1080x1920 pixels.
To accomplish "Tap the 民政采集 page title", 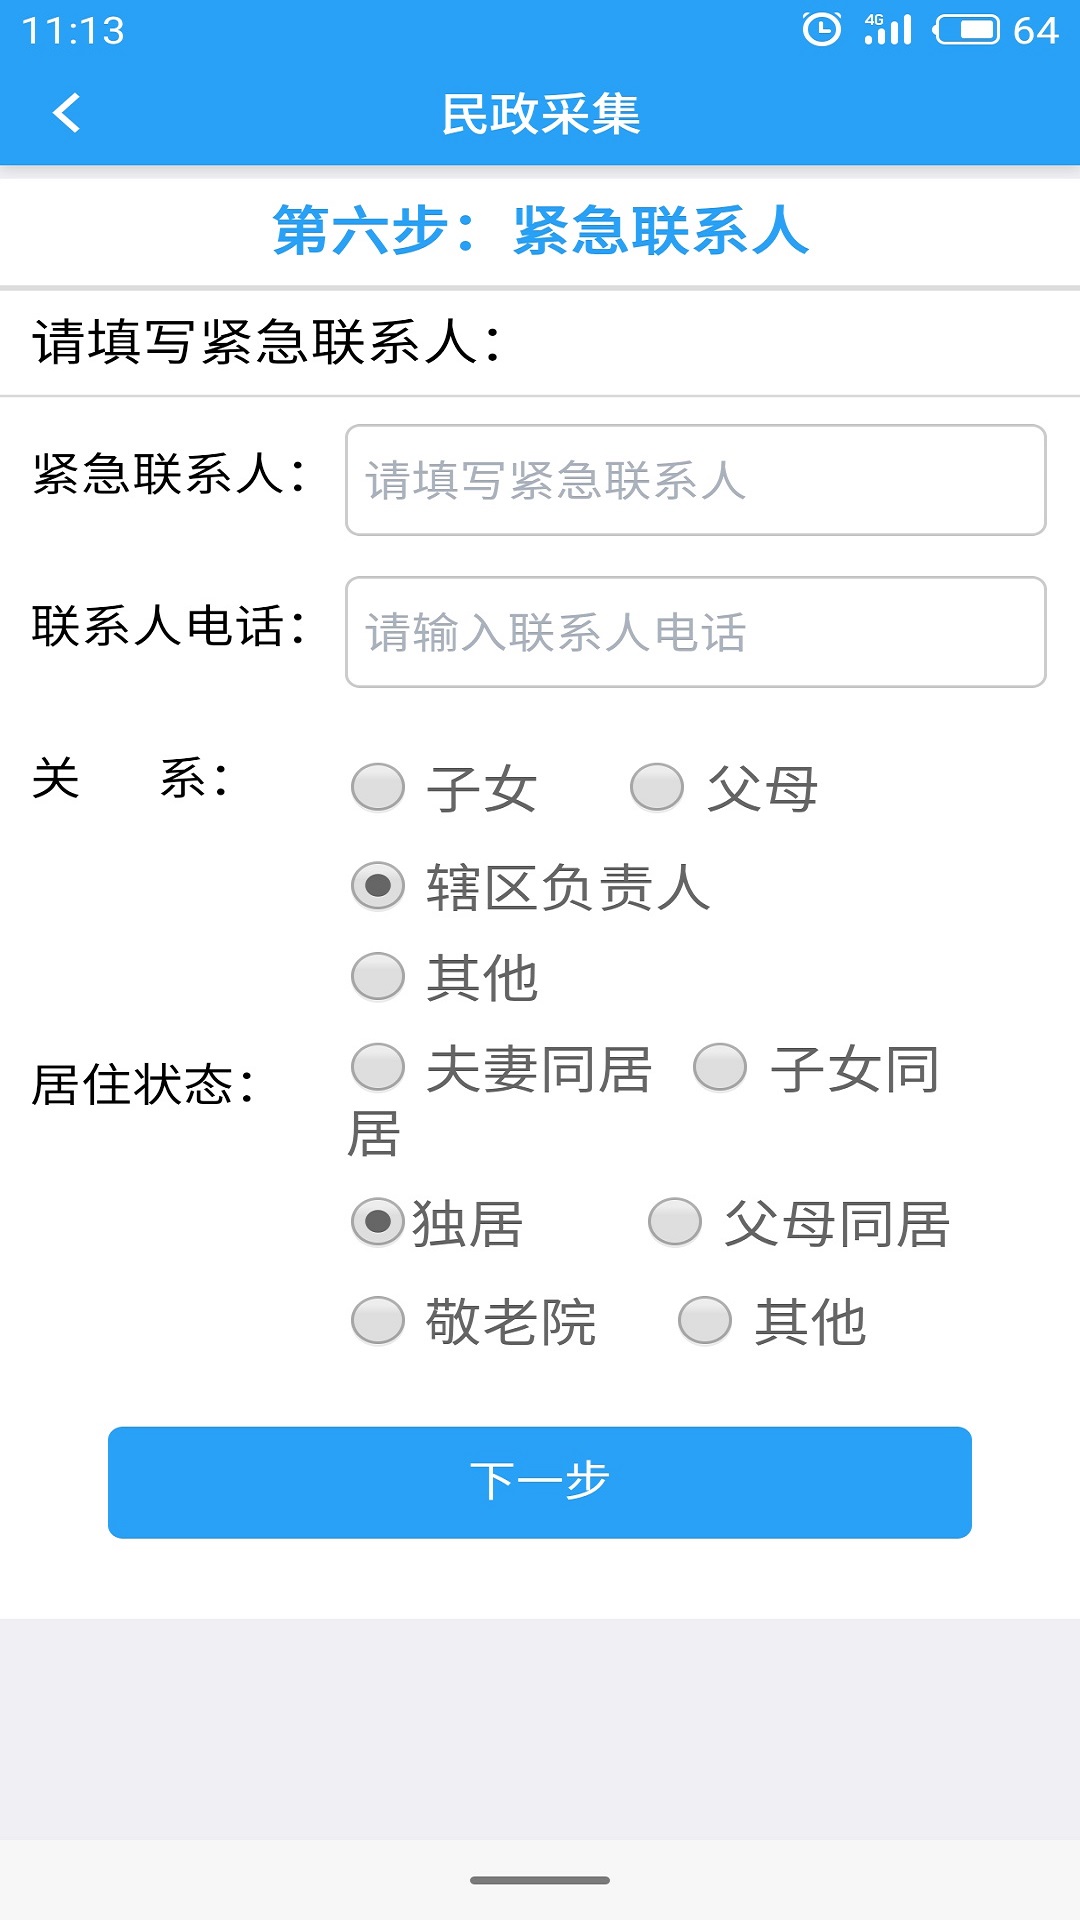I will pos(540,114).
